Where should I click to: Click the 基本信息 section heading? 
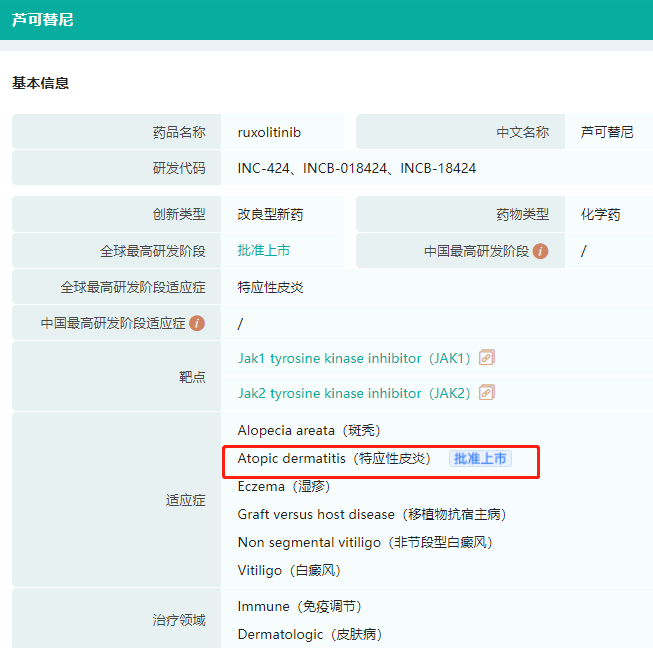click(40, 83)
